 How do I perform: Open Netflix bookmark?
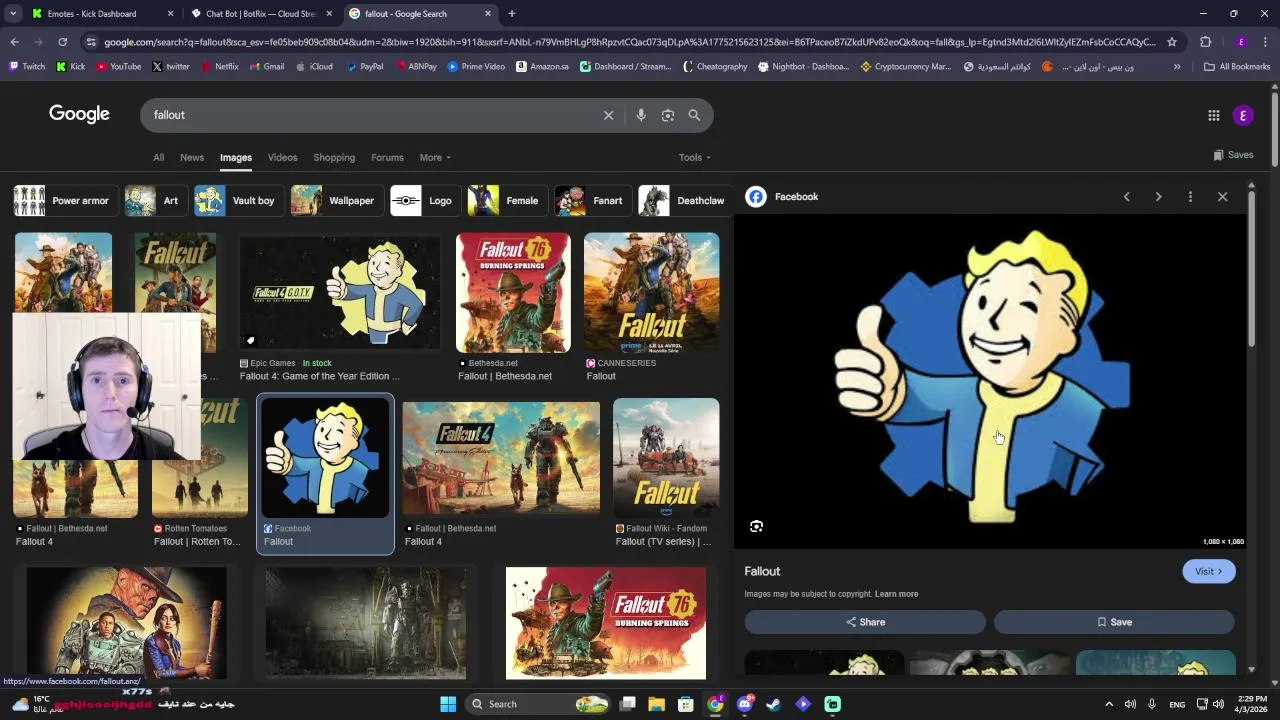pos(220,67)
